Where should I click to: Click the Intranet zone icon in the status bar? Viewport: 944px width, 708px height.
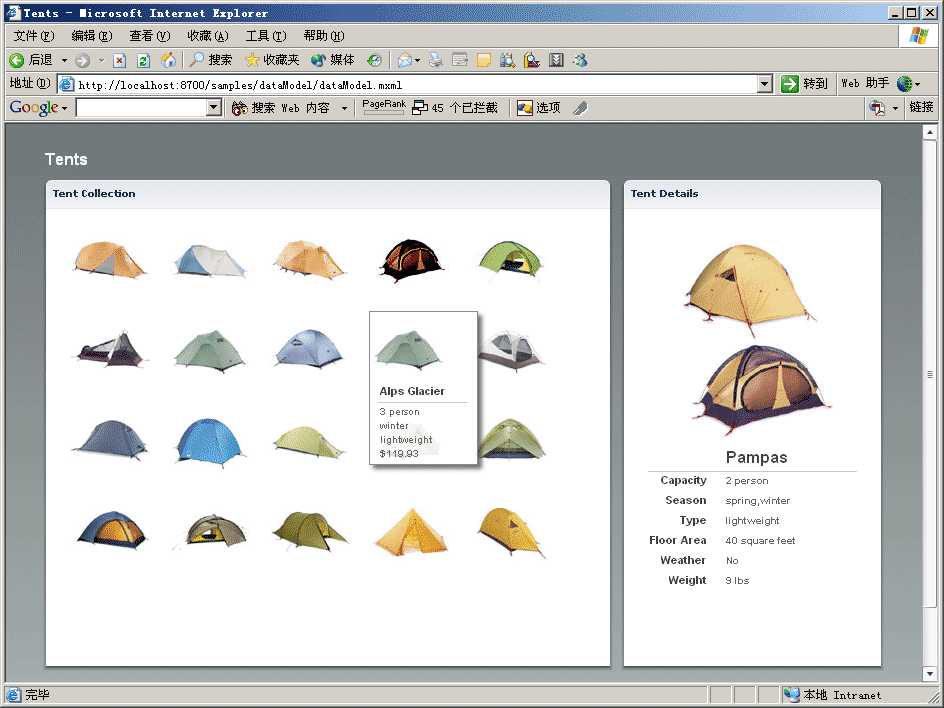(x=792, y=695)
